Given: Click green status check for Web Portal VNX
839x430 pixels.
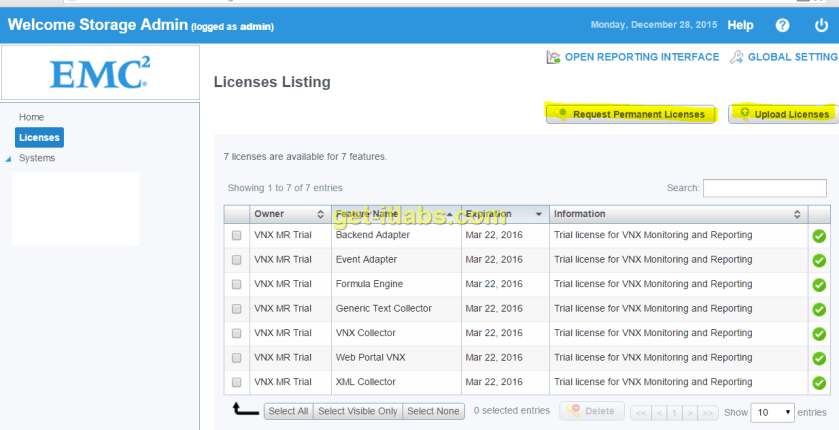Looking at the screenshot, I should pos(819,358).
